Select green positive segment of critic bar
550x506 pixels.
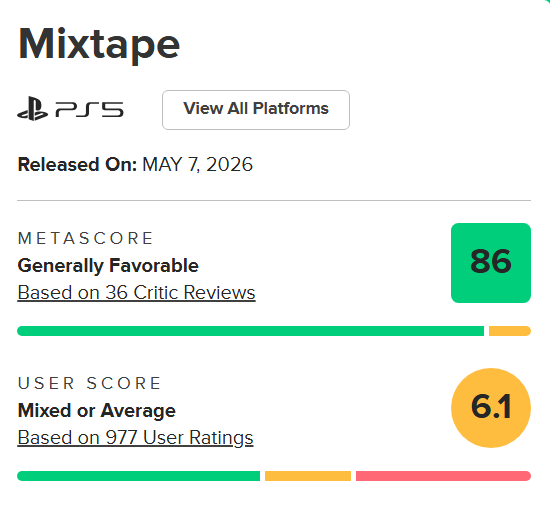(x=250, y=331)
